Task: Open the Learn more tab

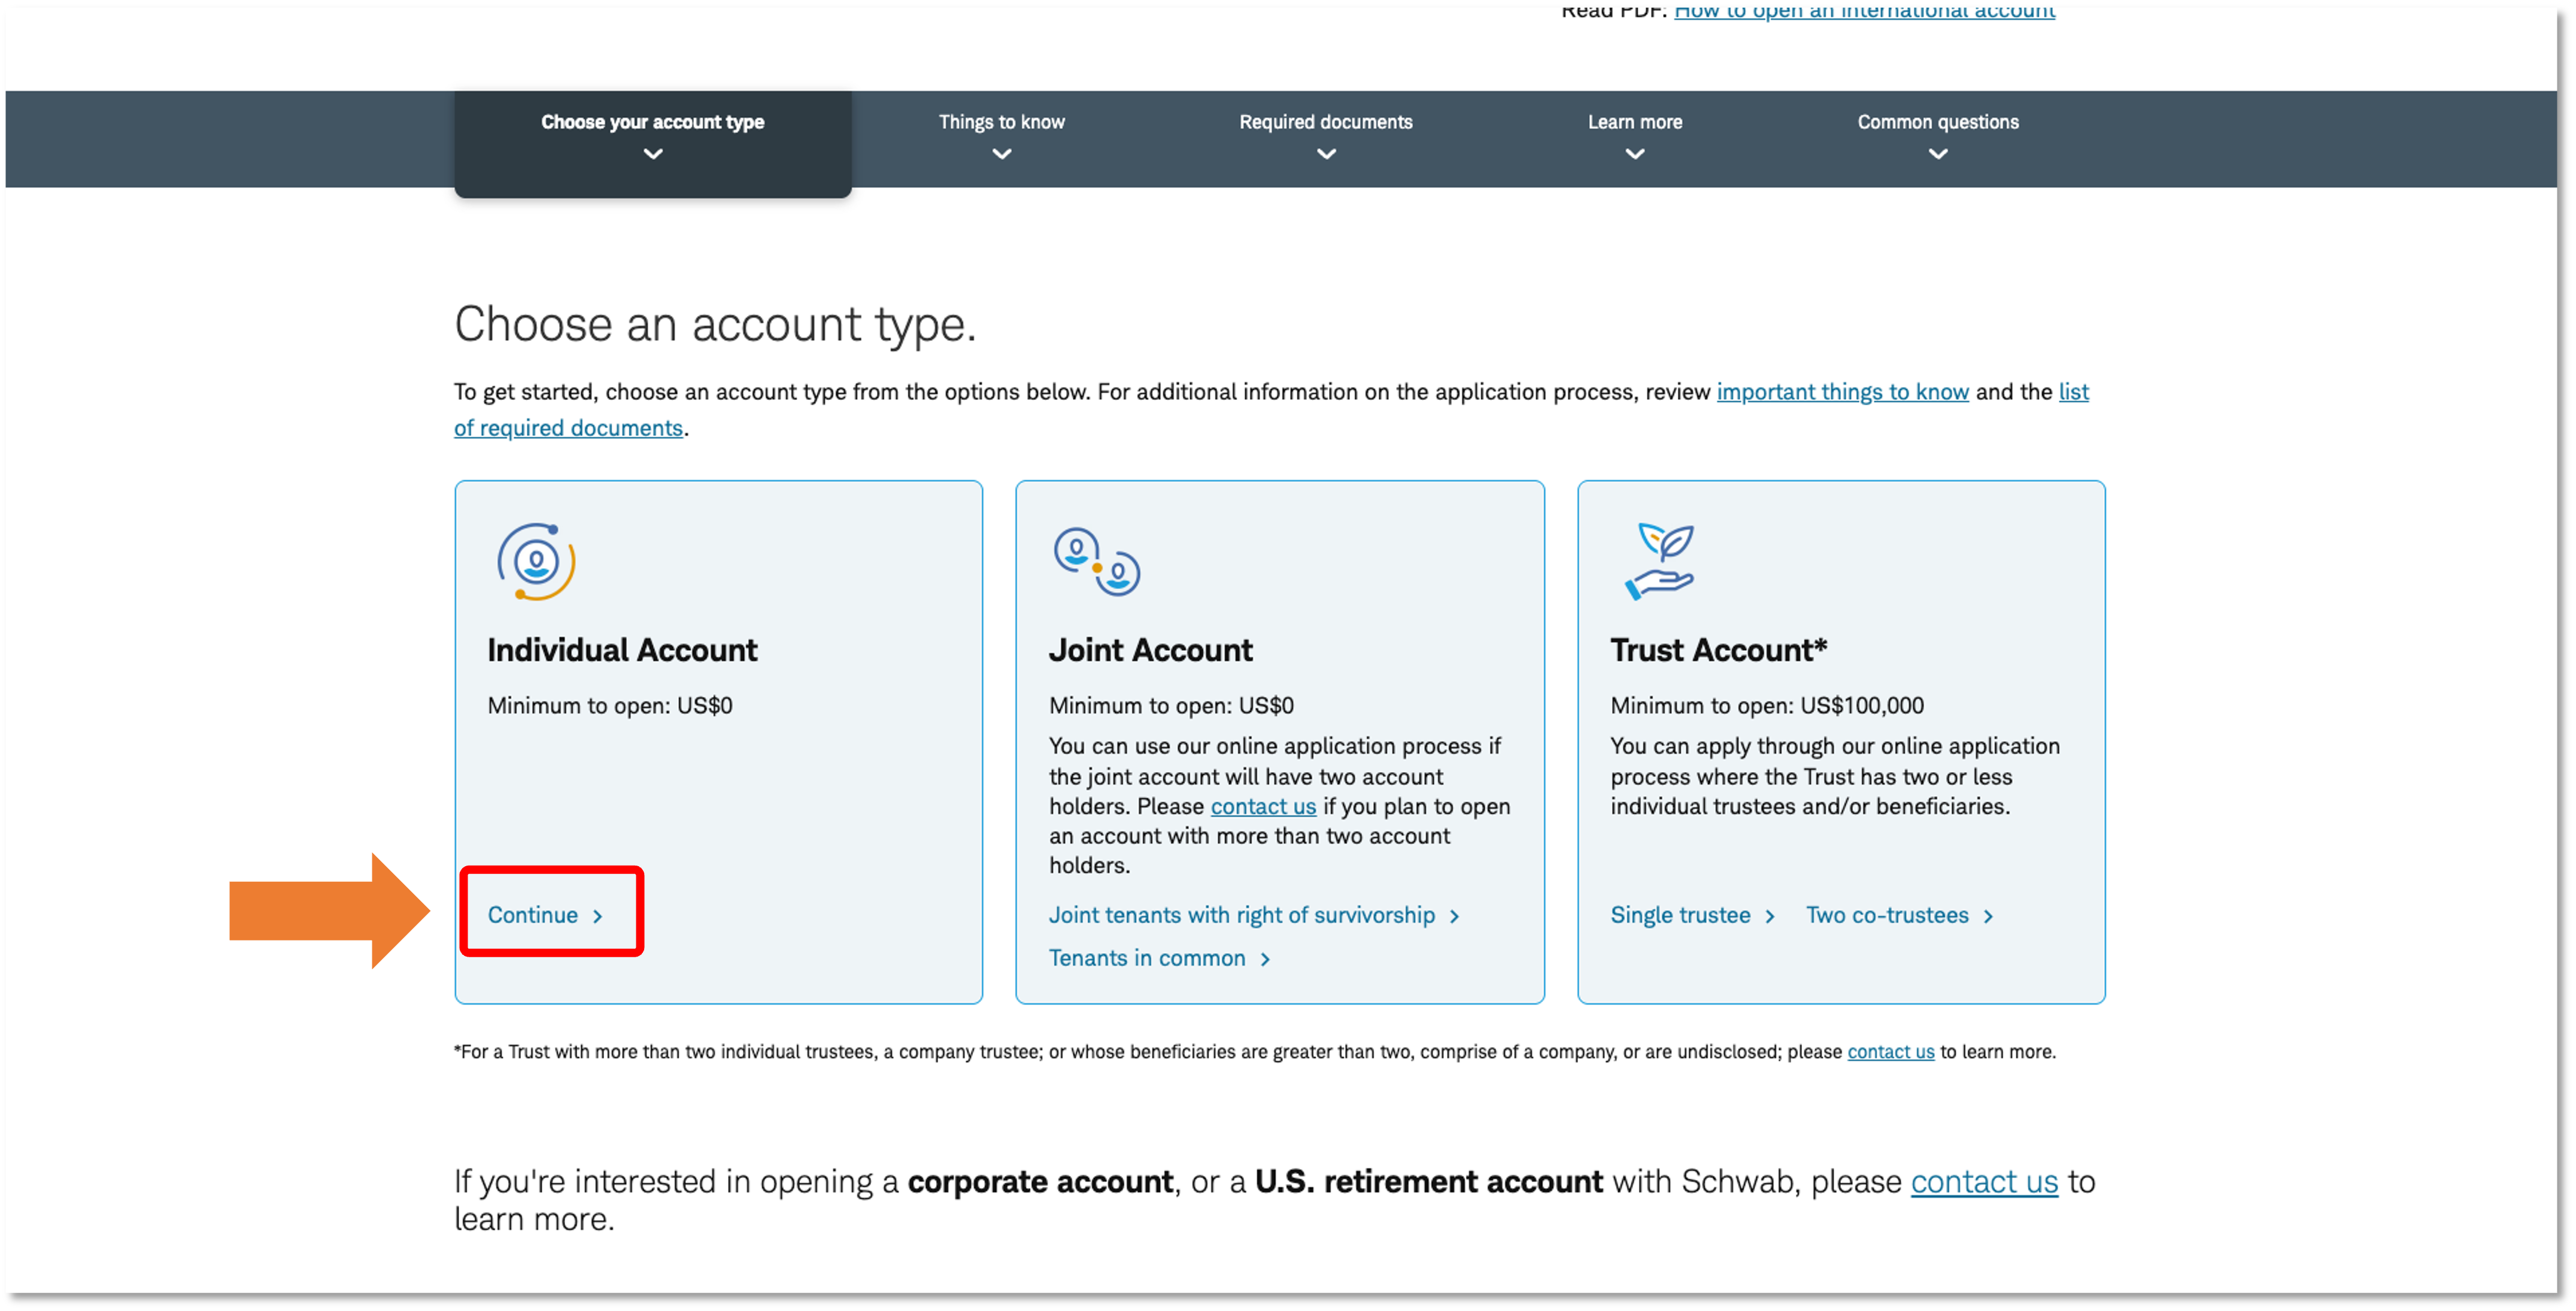Action: point(1634,123)
